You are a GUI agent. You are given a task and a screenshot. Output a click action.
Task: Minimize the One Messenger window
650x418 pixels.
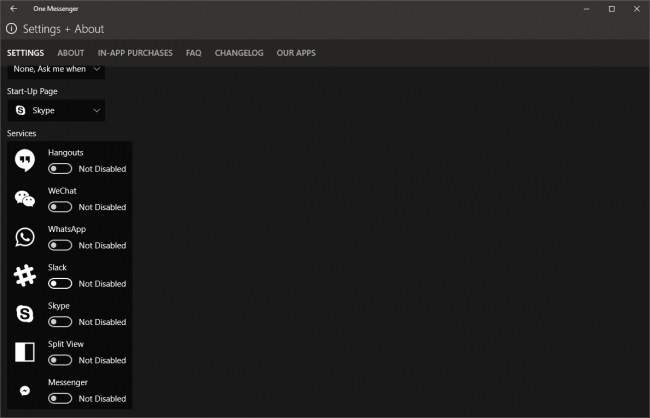[587, 9]
